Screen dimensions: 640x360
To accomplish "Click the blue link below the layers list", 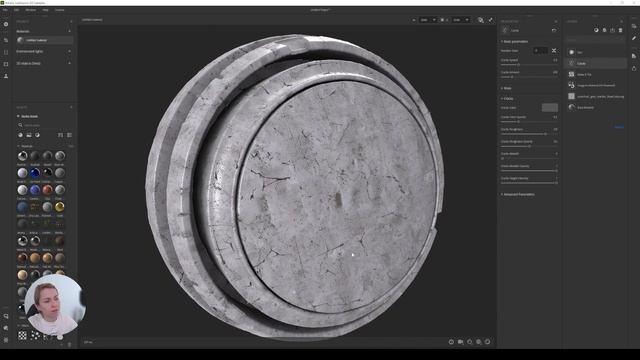I will coord(619,127).
